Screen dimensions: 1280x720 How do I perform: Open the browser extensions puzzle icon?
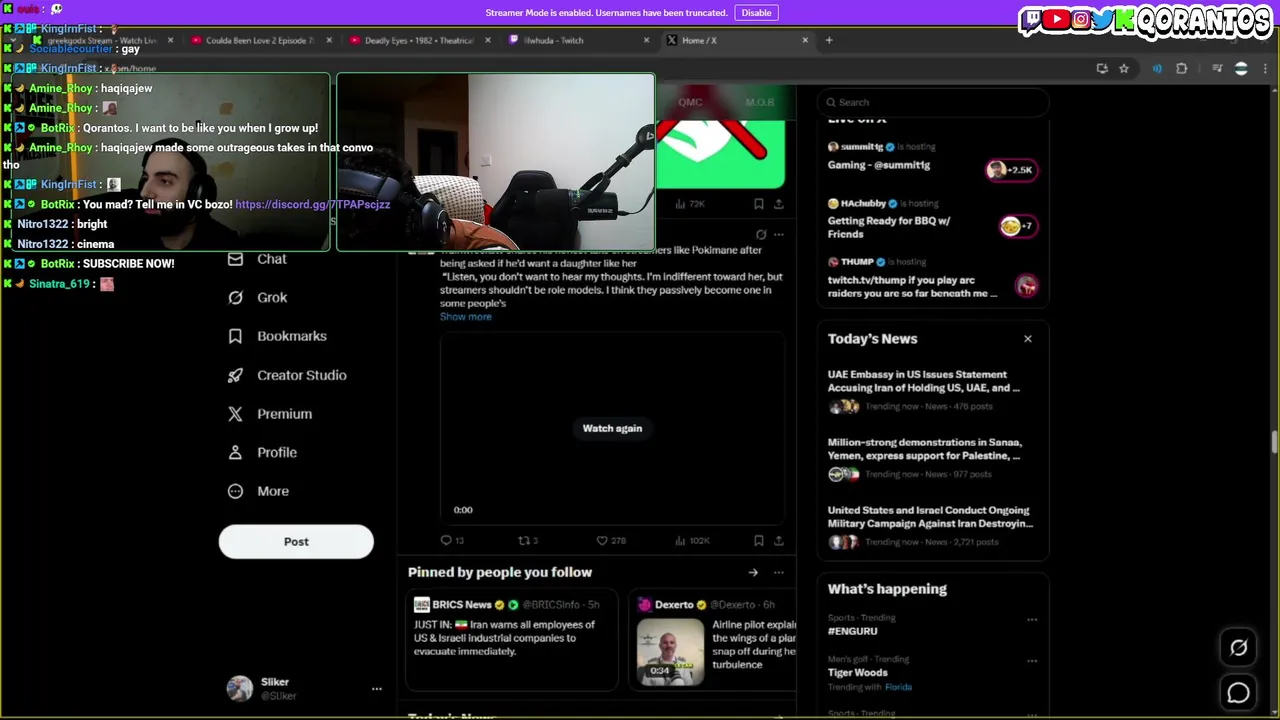coord(1182,69)
